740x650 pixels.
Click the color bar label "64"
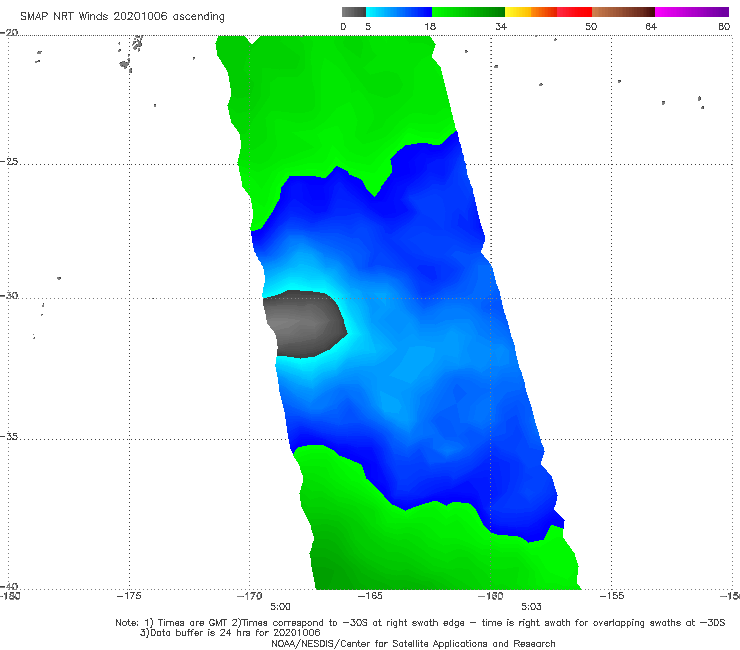pos(651,27)
